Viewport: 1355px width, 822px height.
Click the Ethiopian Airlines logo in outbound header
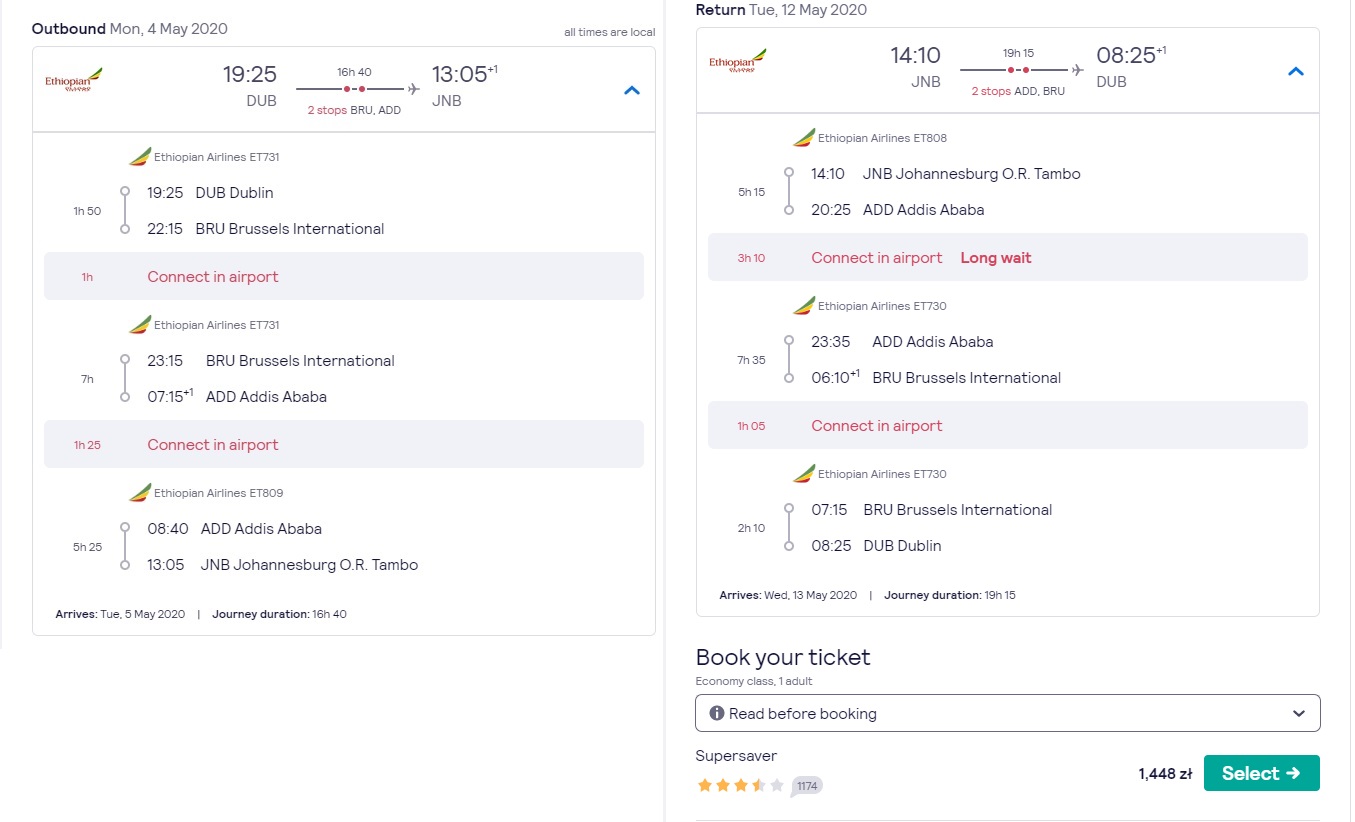click(74, 80)
